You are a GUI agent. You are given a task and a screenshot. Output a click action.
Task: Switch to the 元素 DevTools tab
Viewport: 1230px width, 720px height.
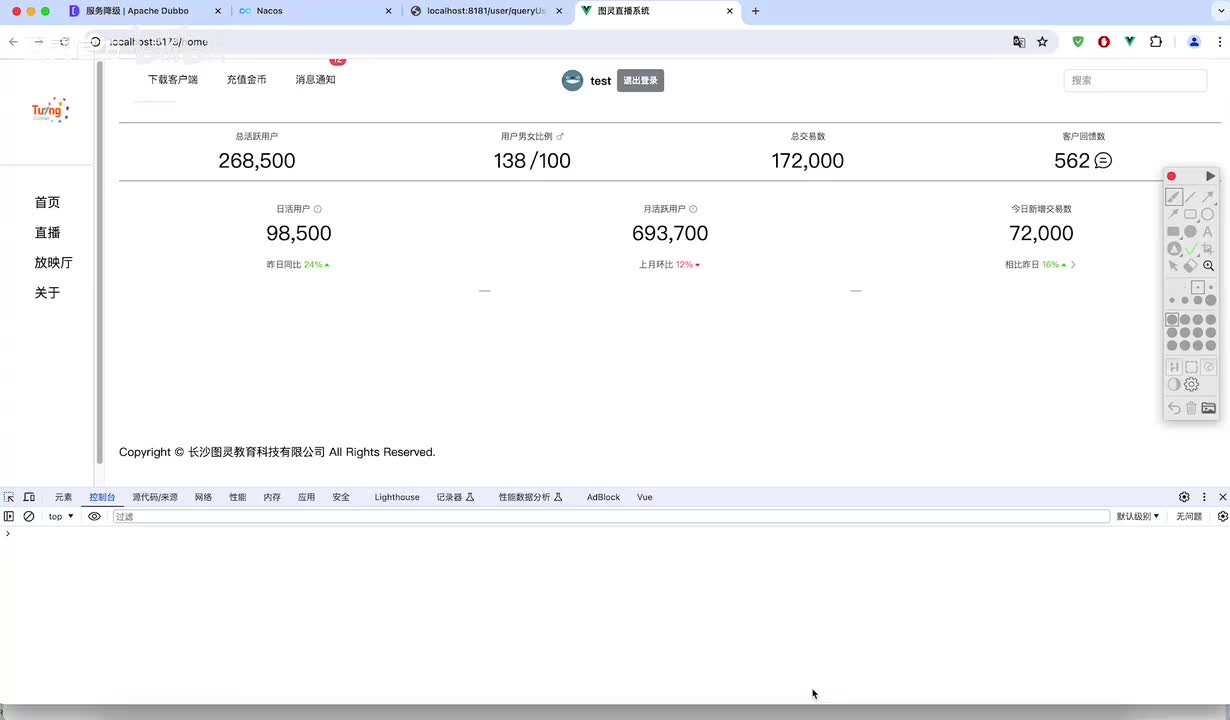(x=63, y=497)
